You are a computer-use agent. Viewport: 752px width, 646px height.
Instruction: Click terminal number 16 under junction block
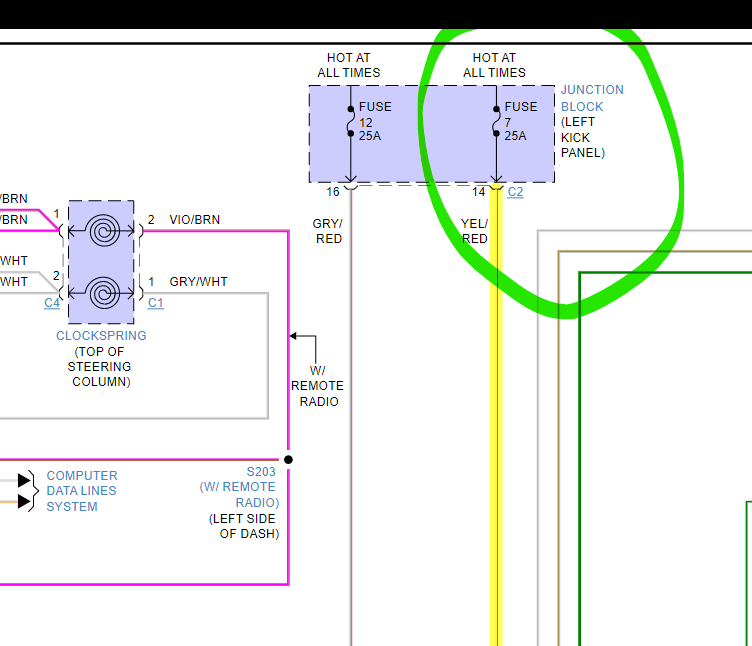click(332, 192)
